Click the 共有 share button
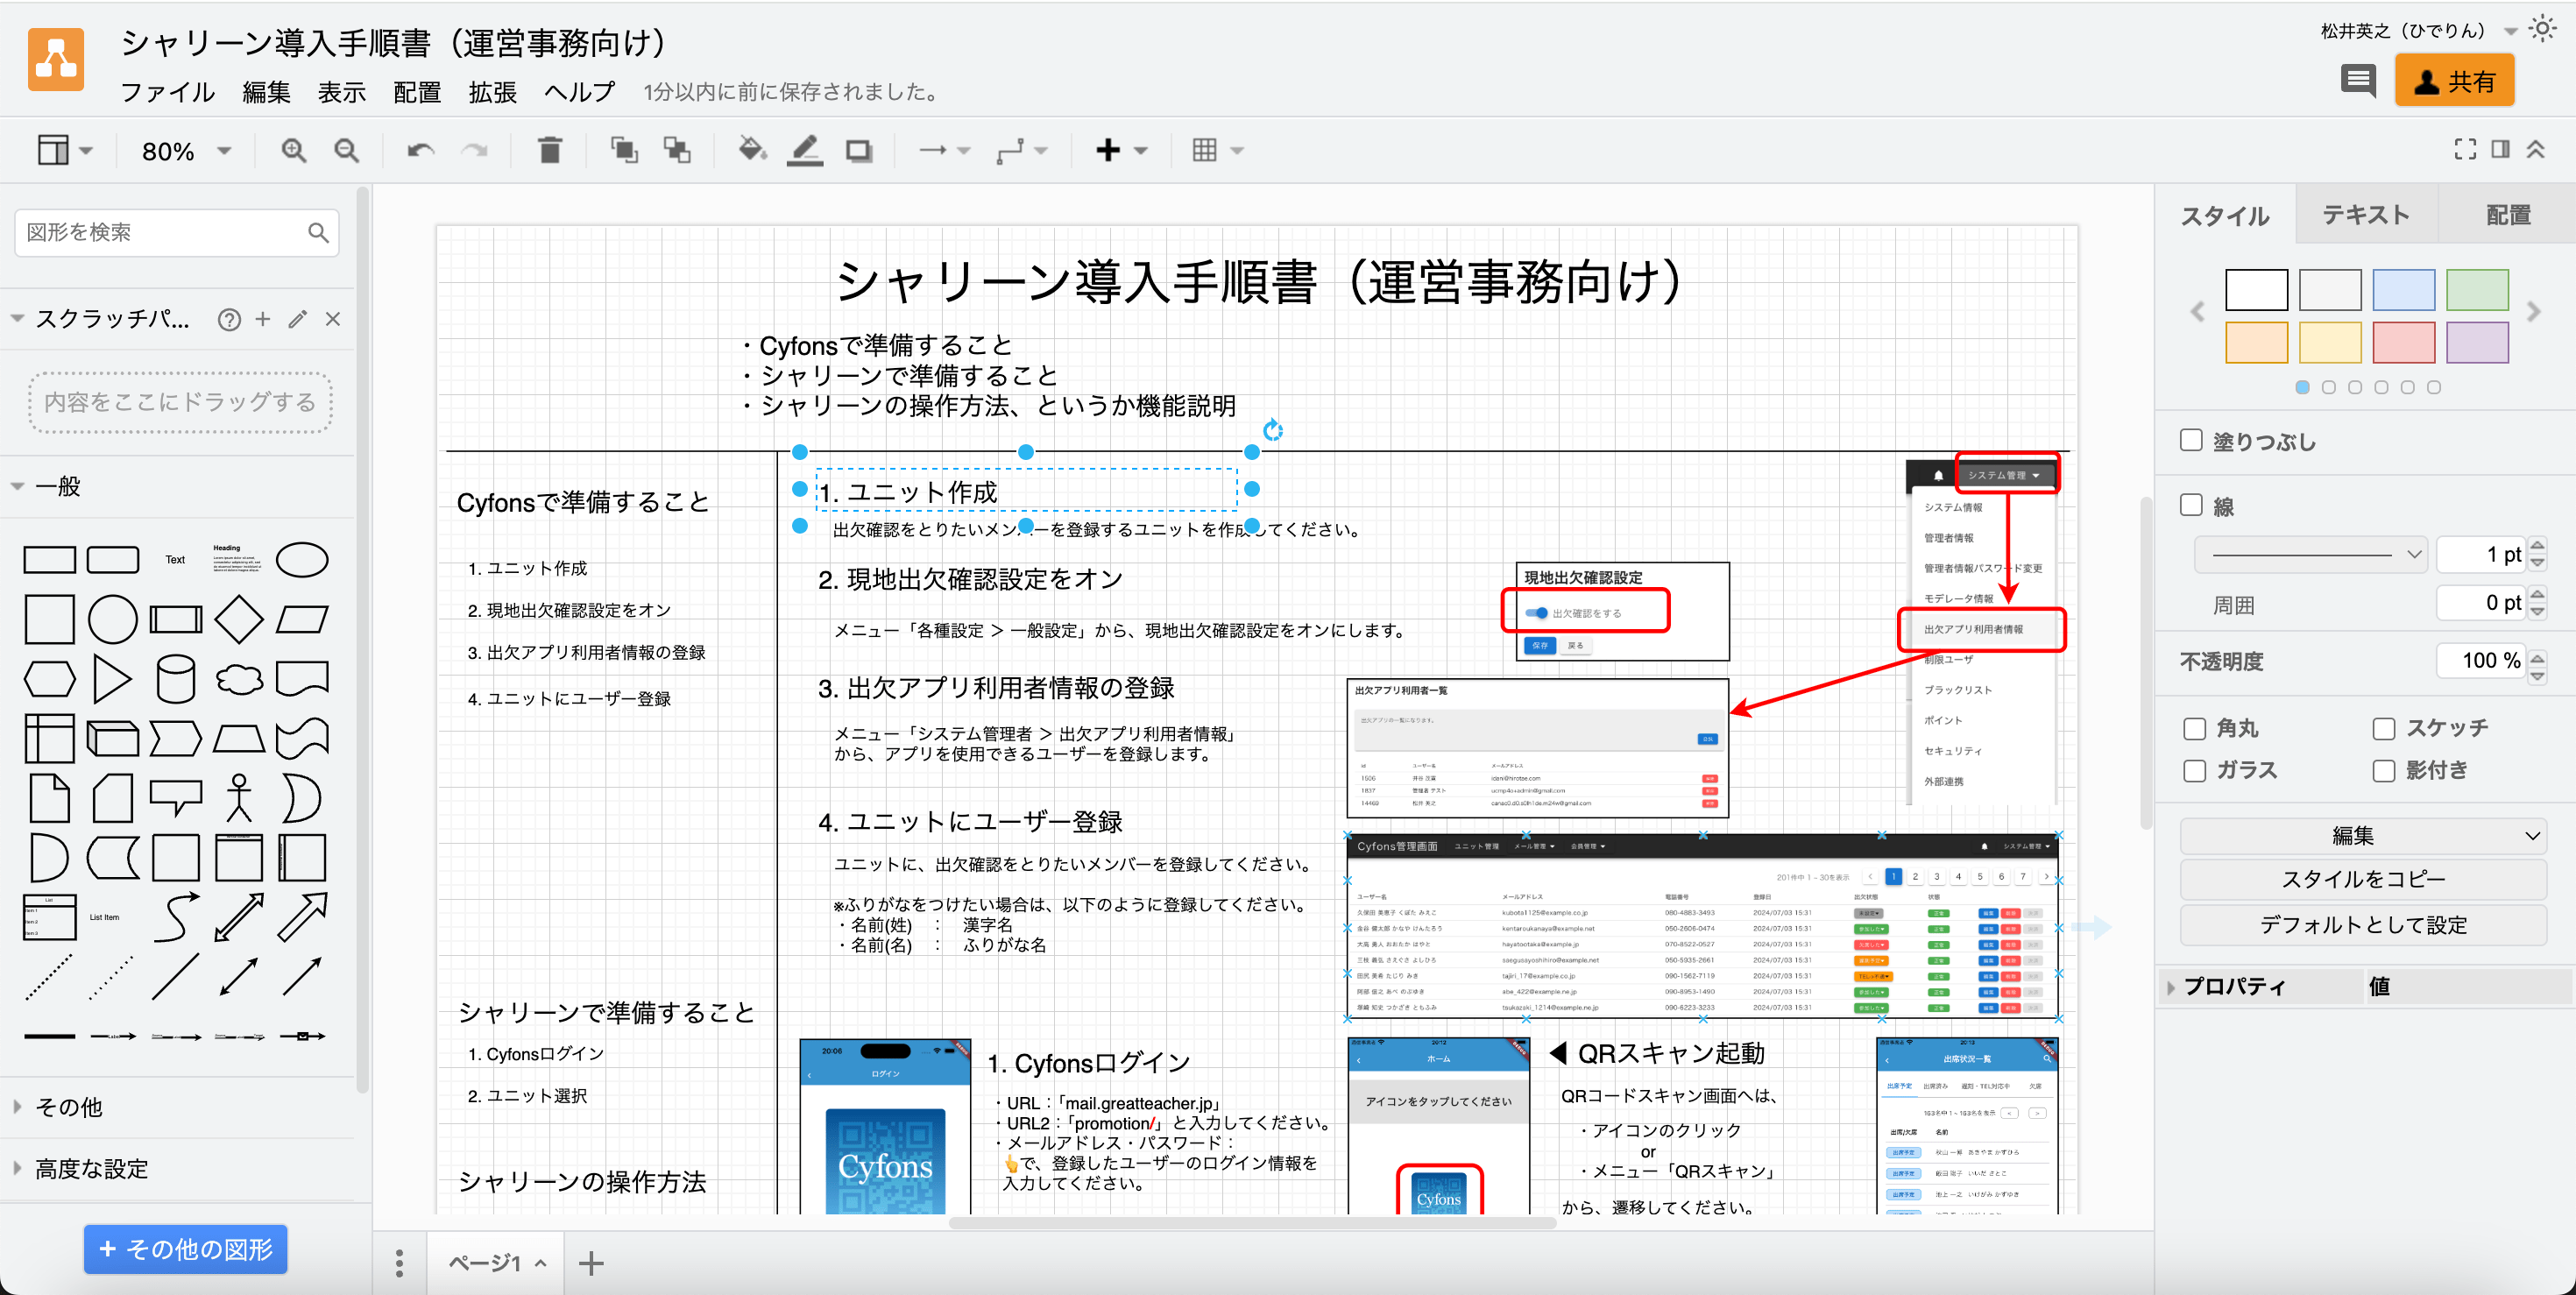This screenshot has width=2576, height=1295. [x=2454, y=81]
